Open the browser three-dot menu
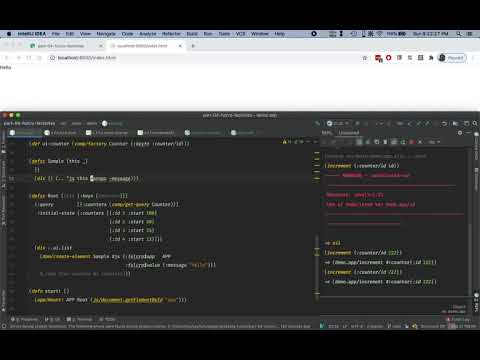 473,58
